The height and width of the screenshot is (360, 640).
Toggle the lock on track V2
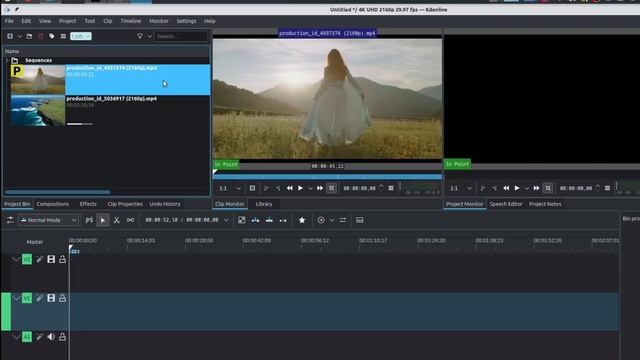tap(62, 259)
